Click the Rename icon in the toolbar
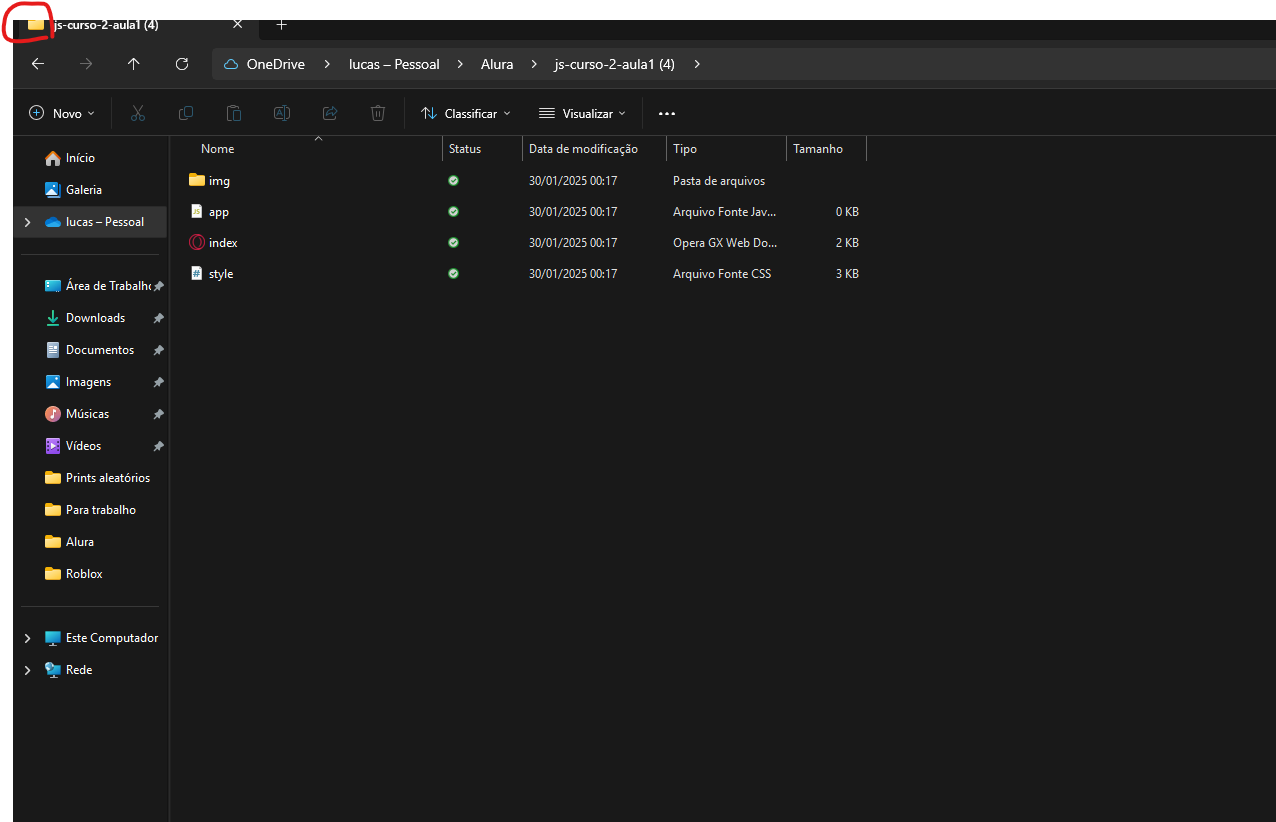Image resolution: width=1276 pixels, height=822 pixels. coord(282,113)
